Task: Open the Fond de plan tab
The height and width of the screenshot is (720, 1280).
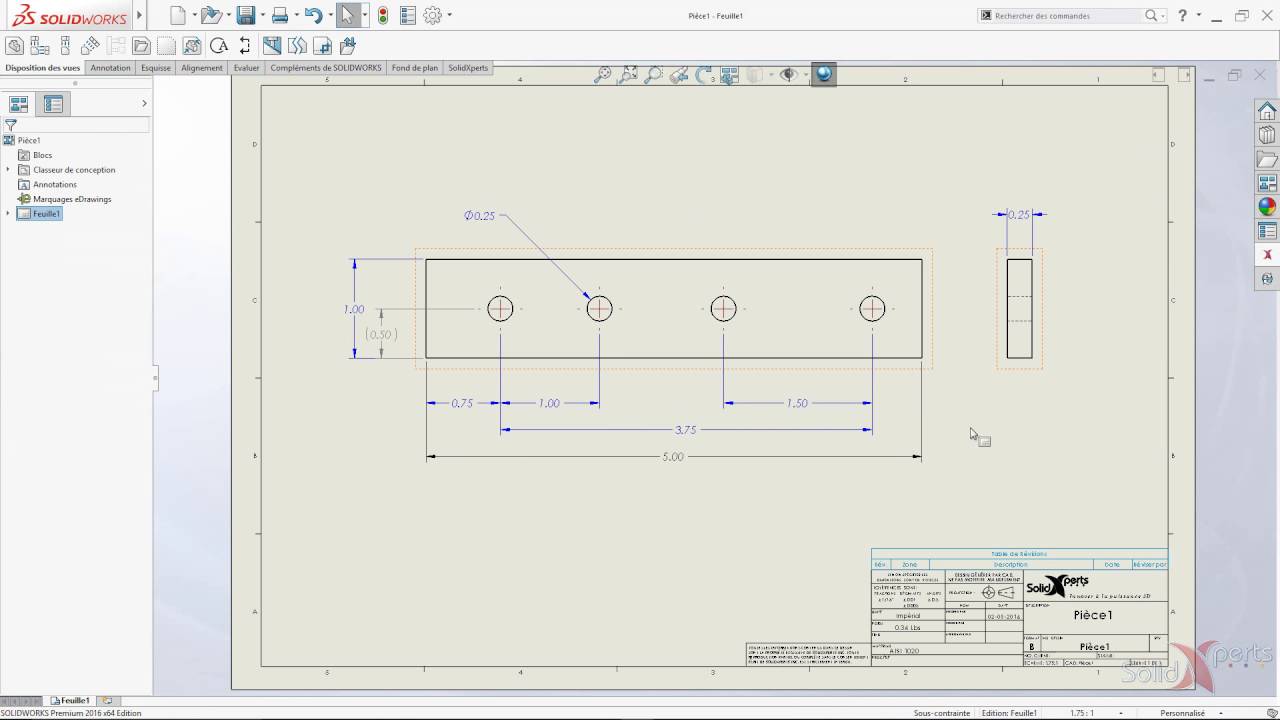Action: coord(415,68)
